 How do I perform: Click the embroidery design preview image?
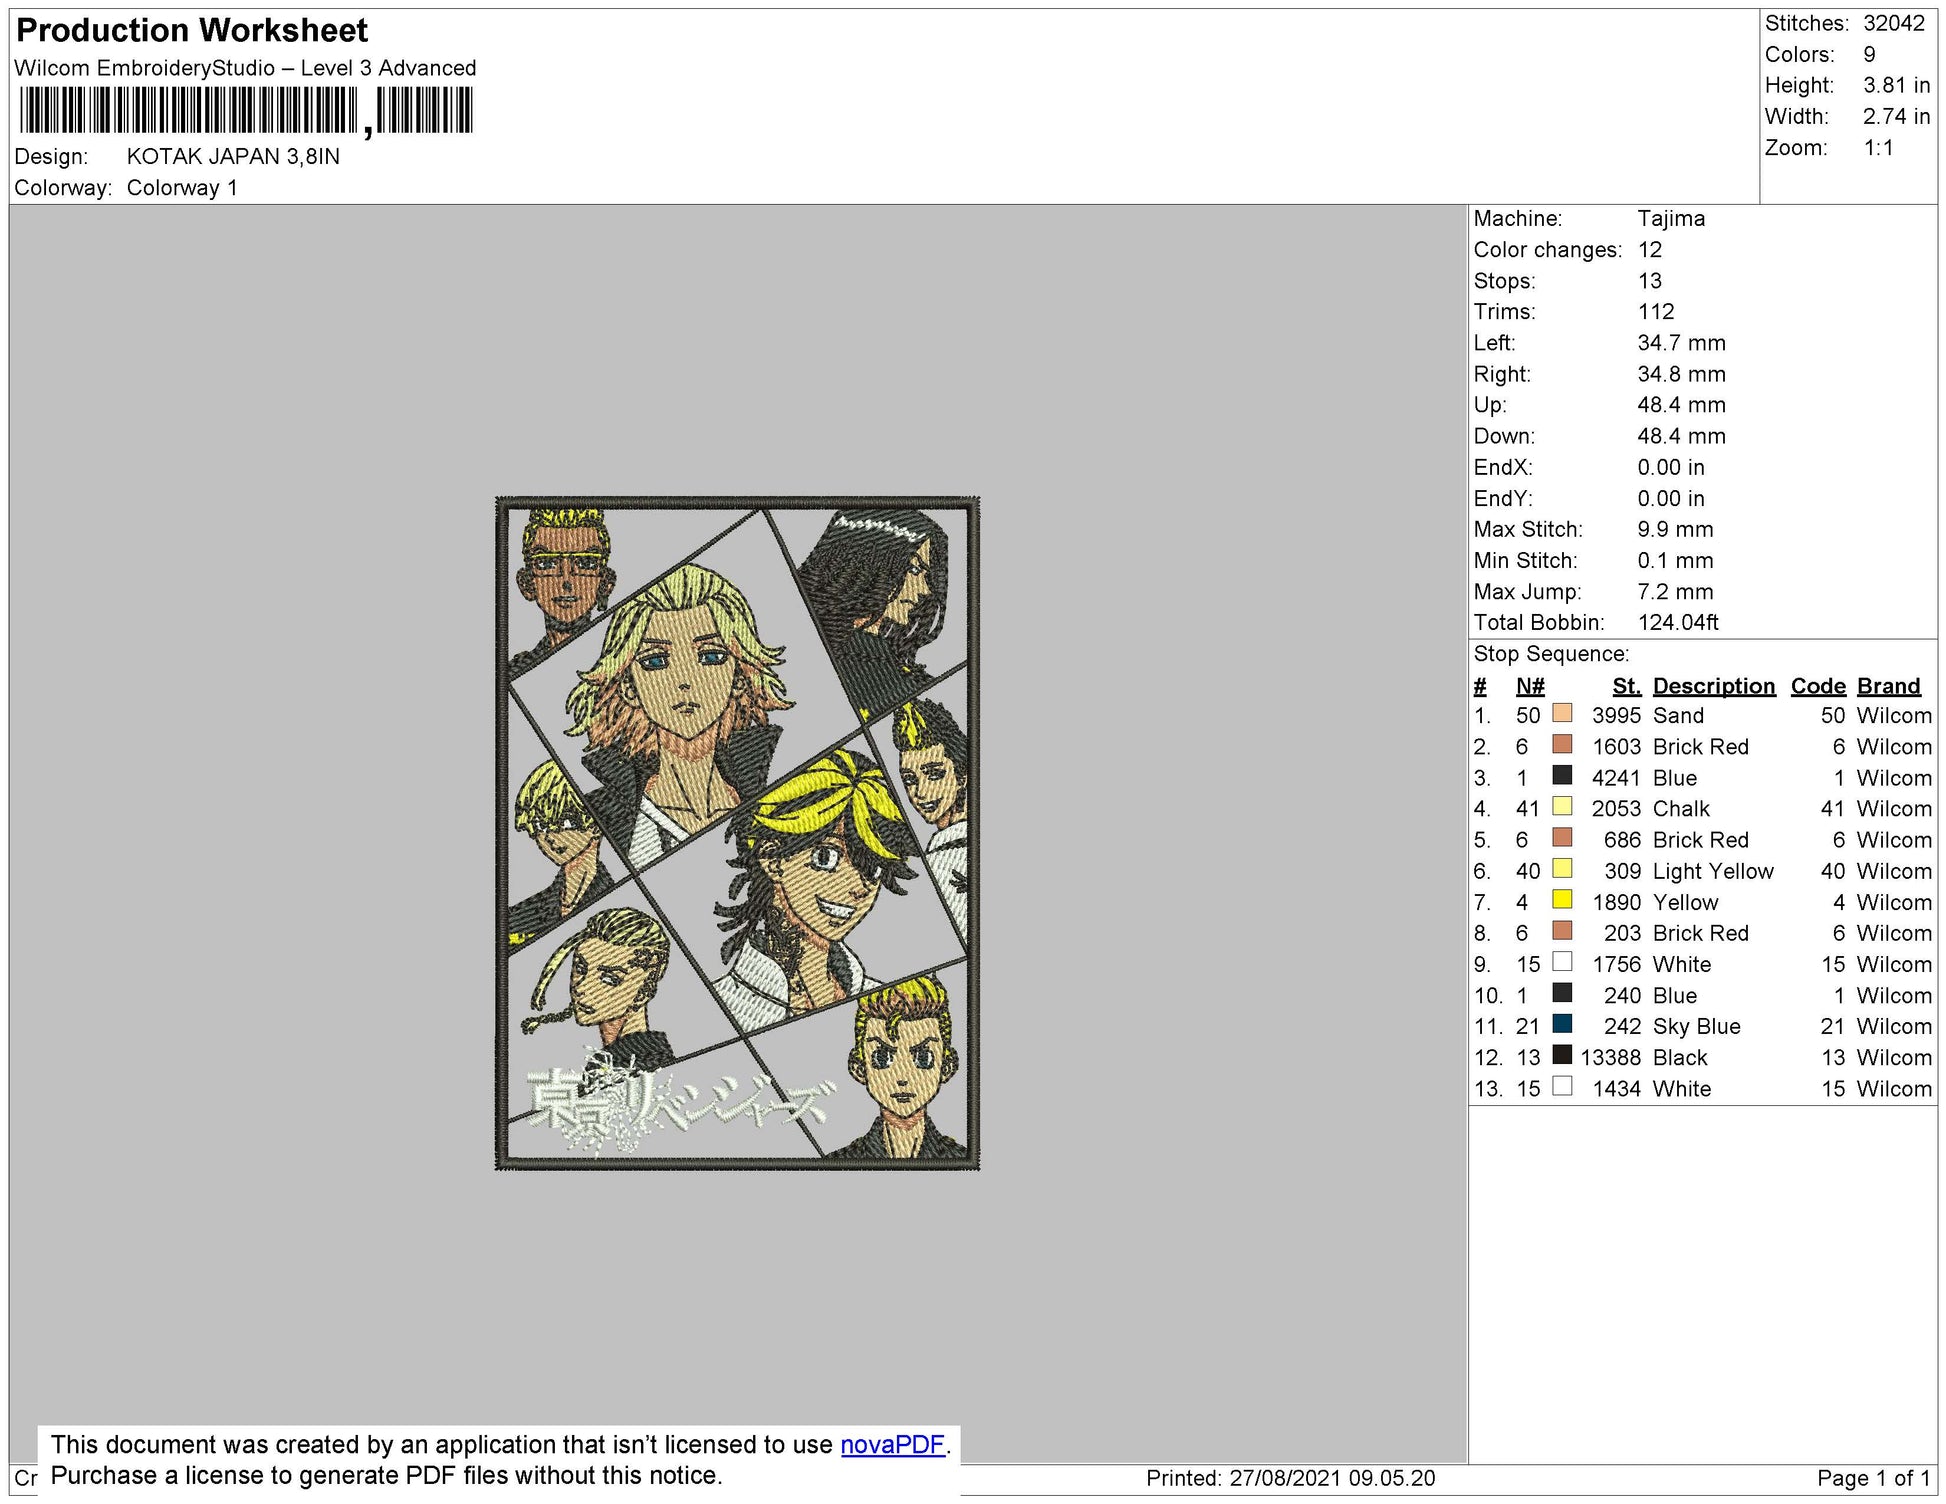(737, 833)
